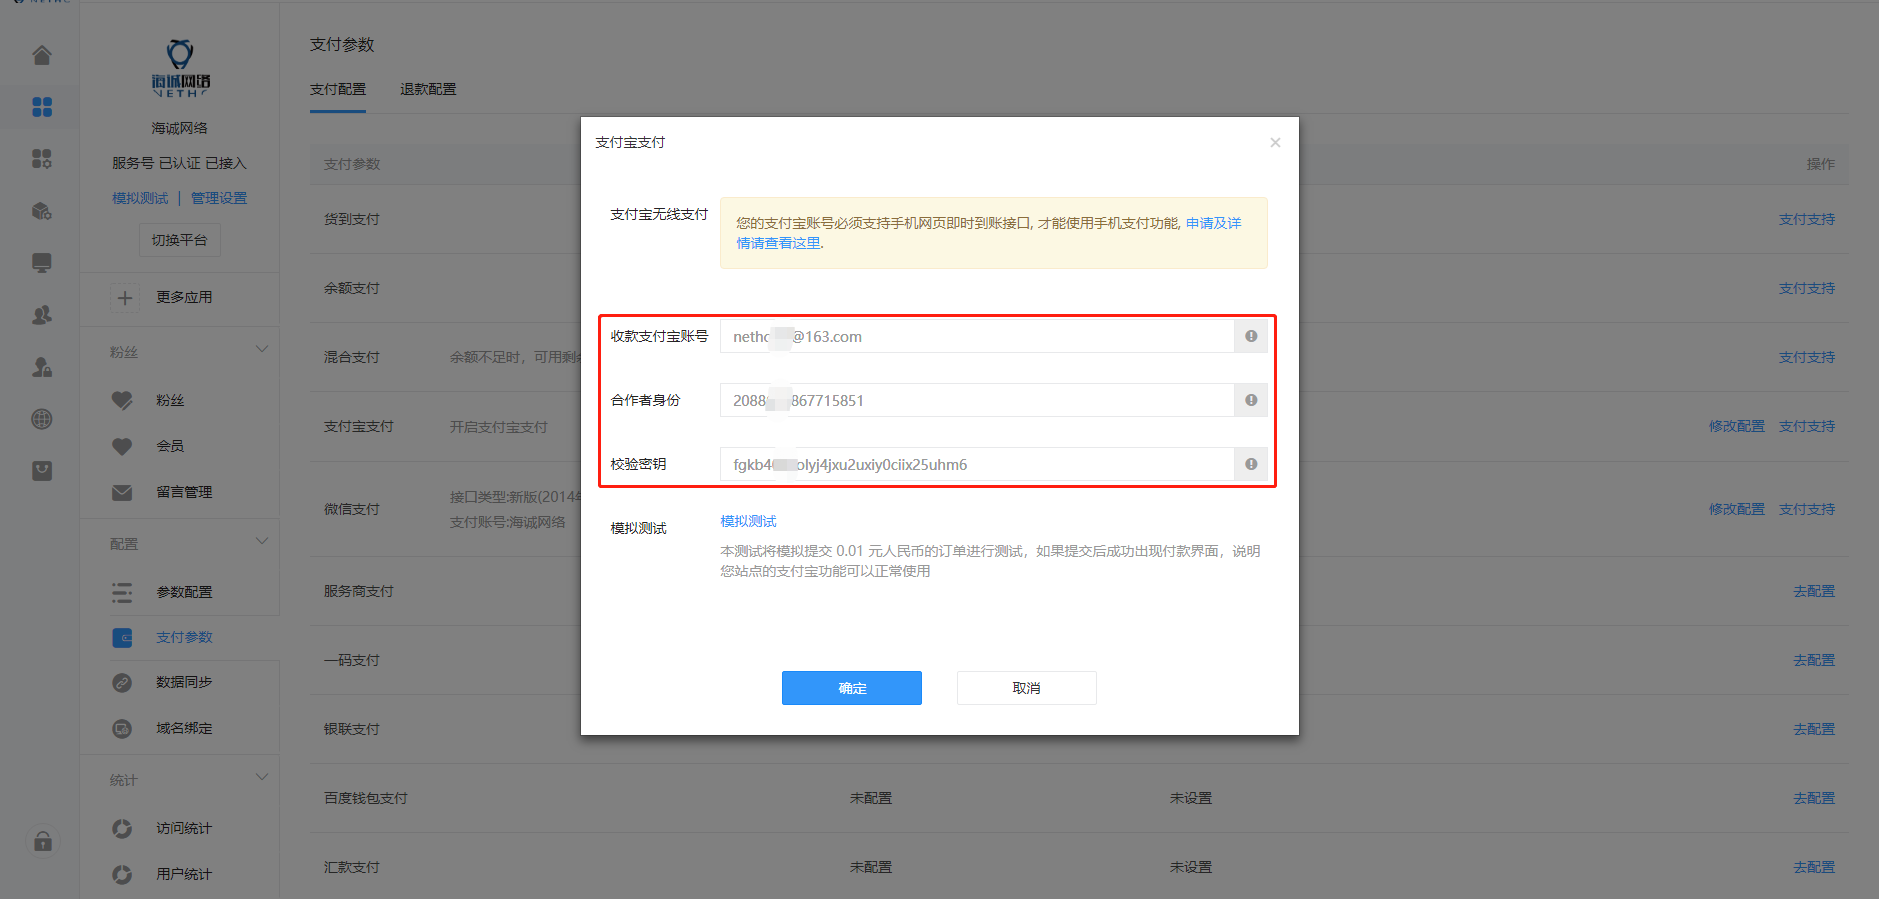Click 去配置 in 银联支付 row

point(1814,729)
